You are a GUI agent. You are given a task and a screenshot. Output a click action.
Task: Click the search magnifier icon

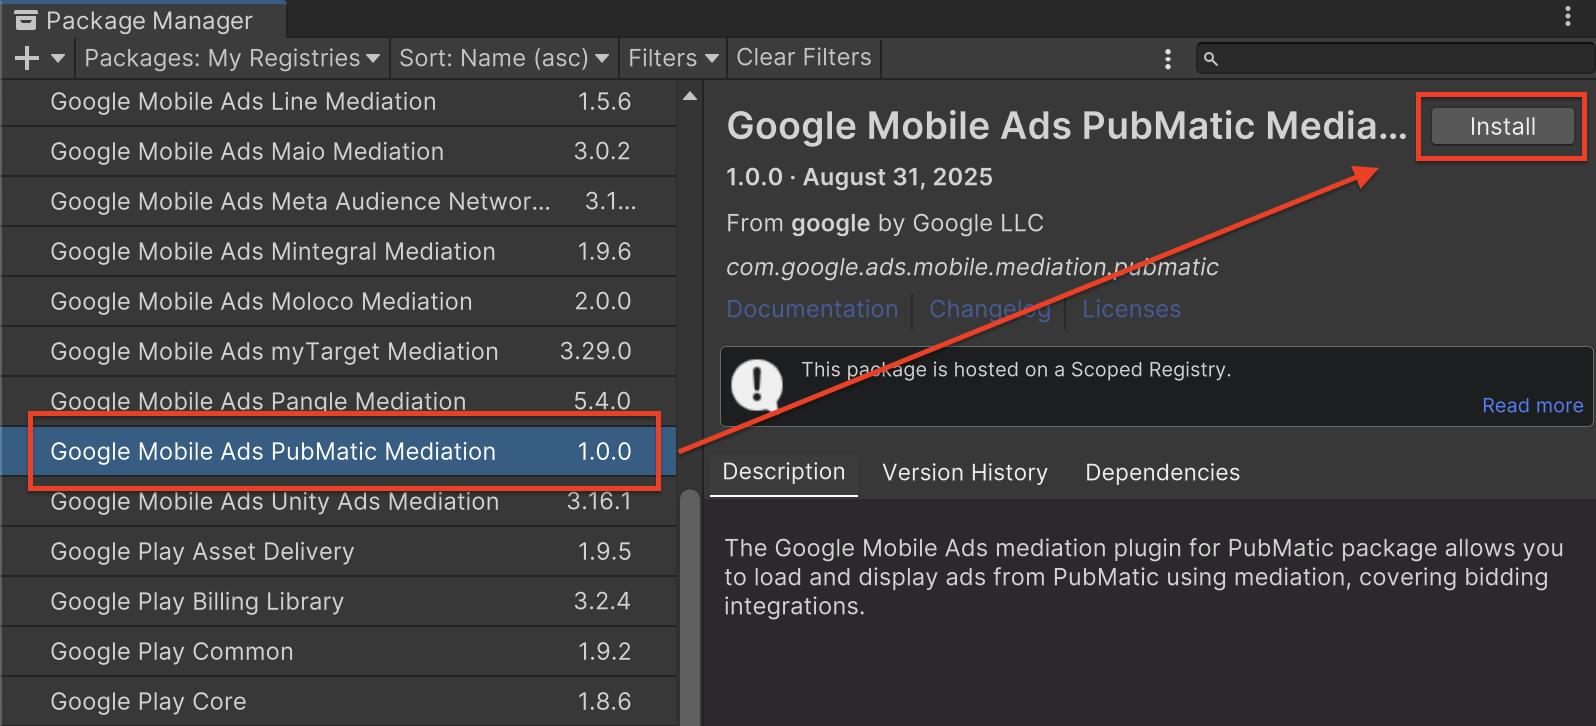tap(1211, 59)
